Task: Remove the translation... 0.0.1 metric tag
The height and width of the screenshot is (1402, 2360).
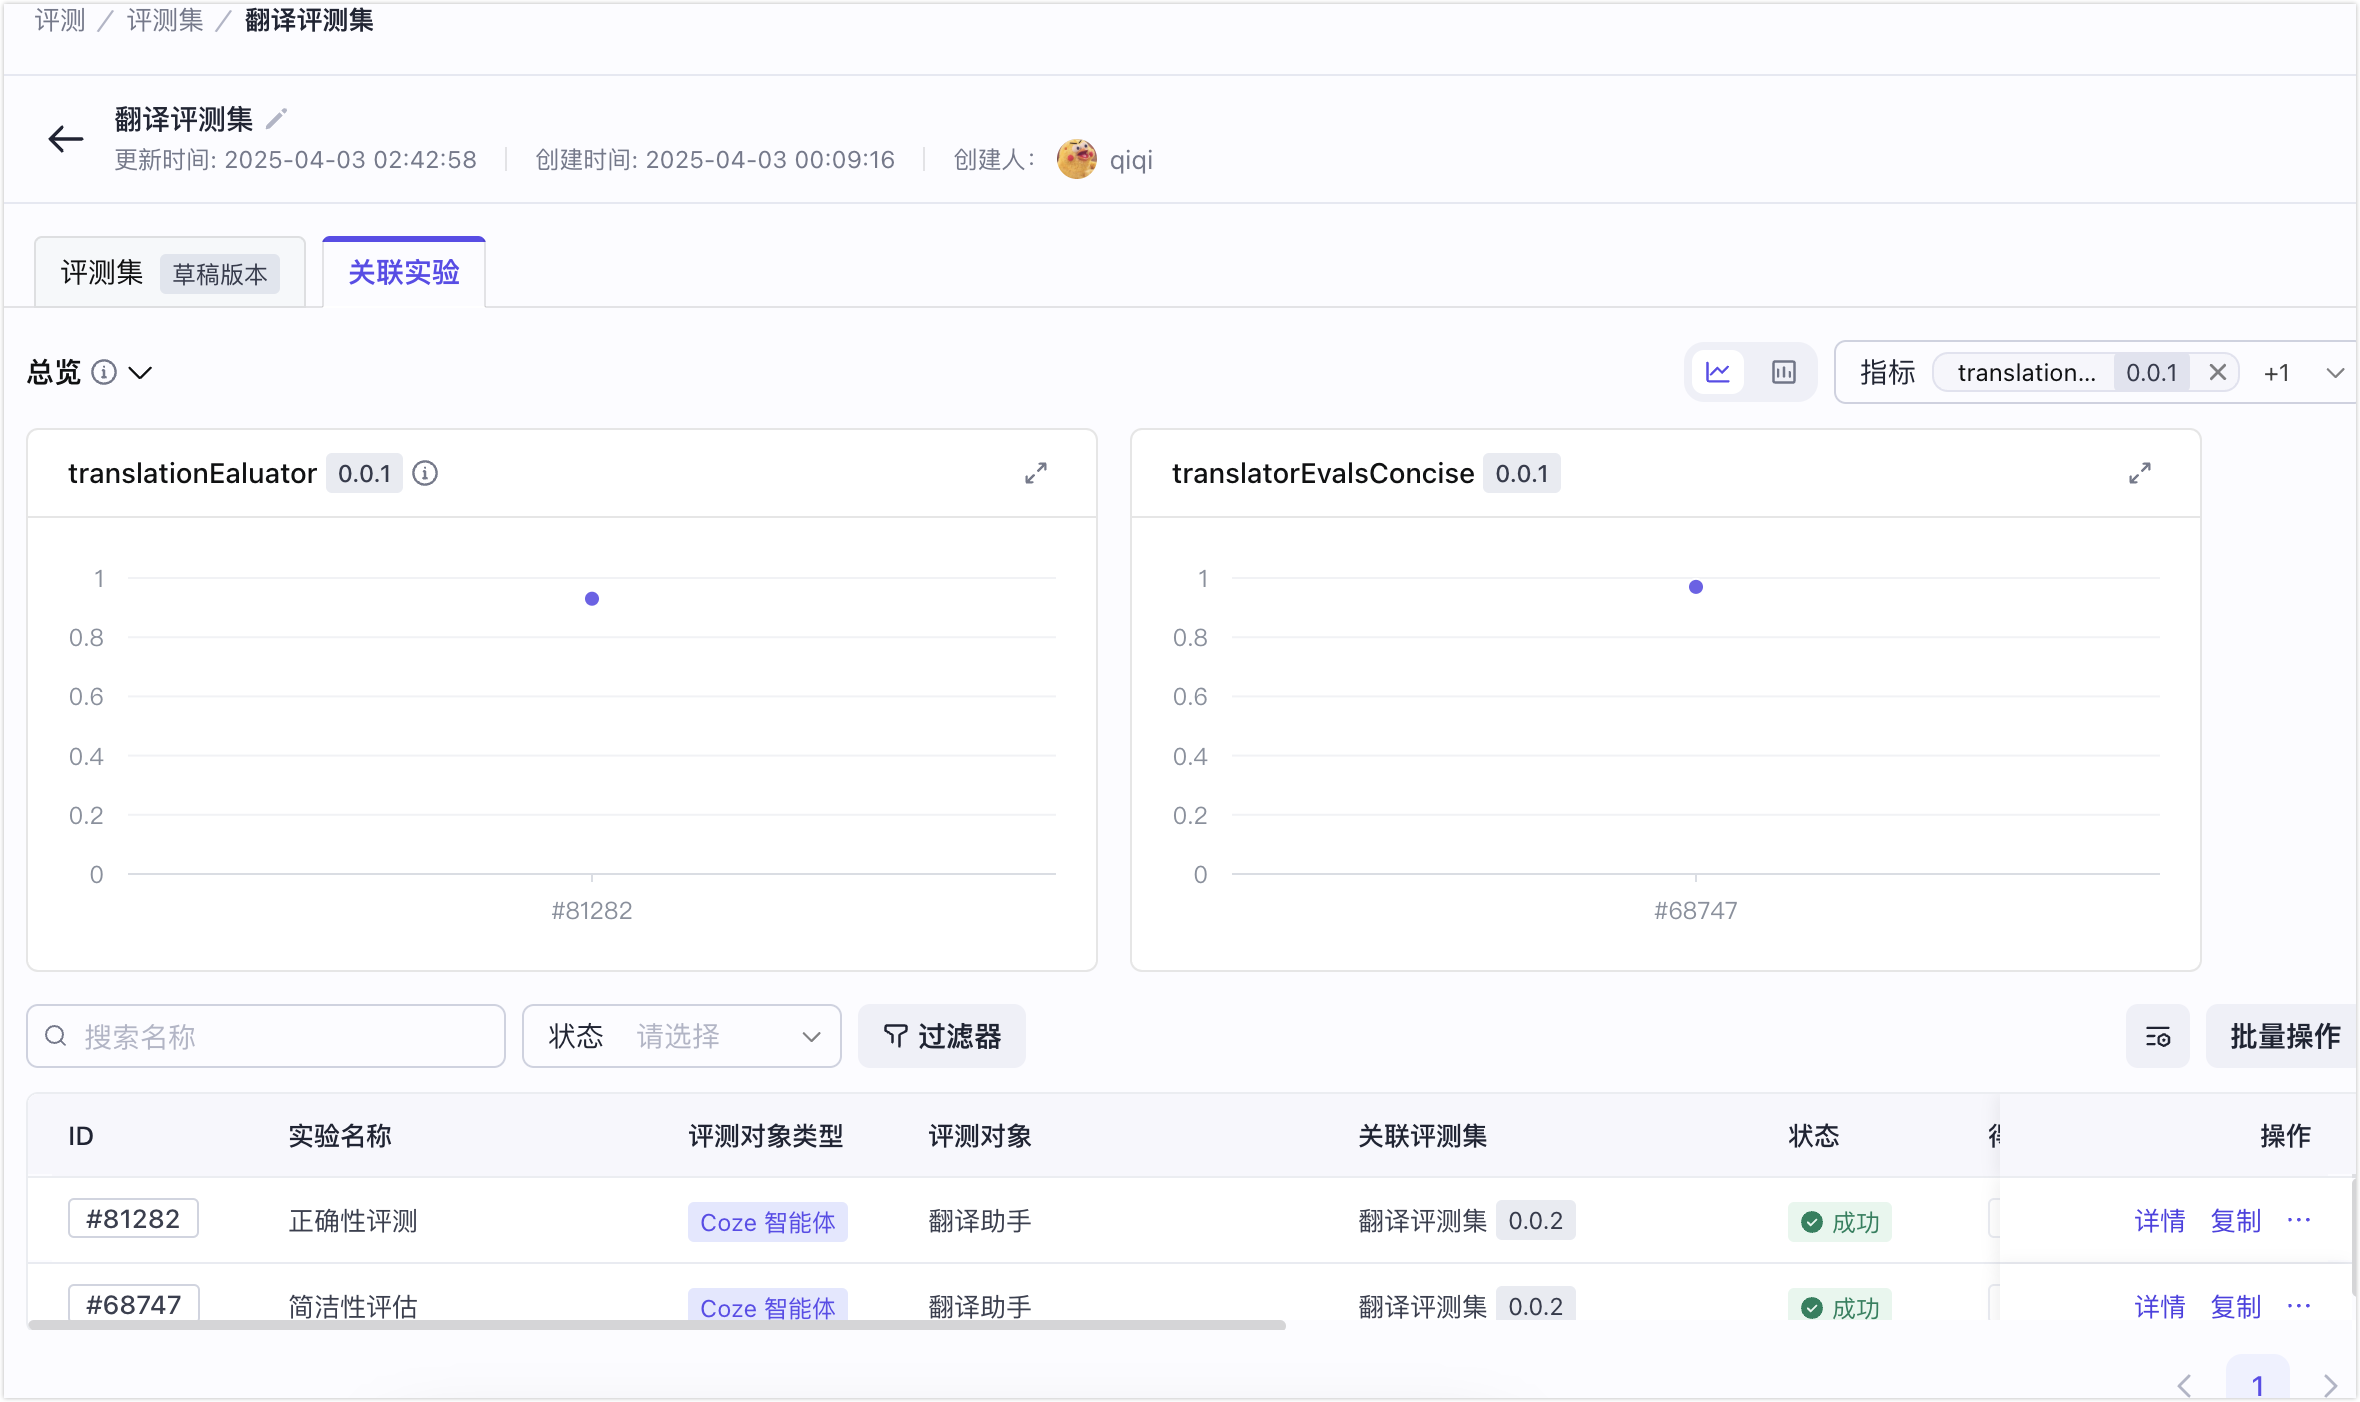Action: pos(2217,372)
